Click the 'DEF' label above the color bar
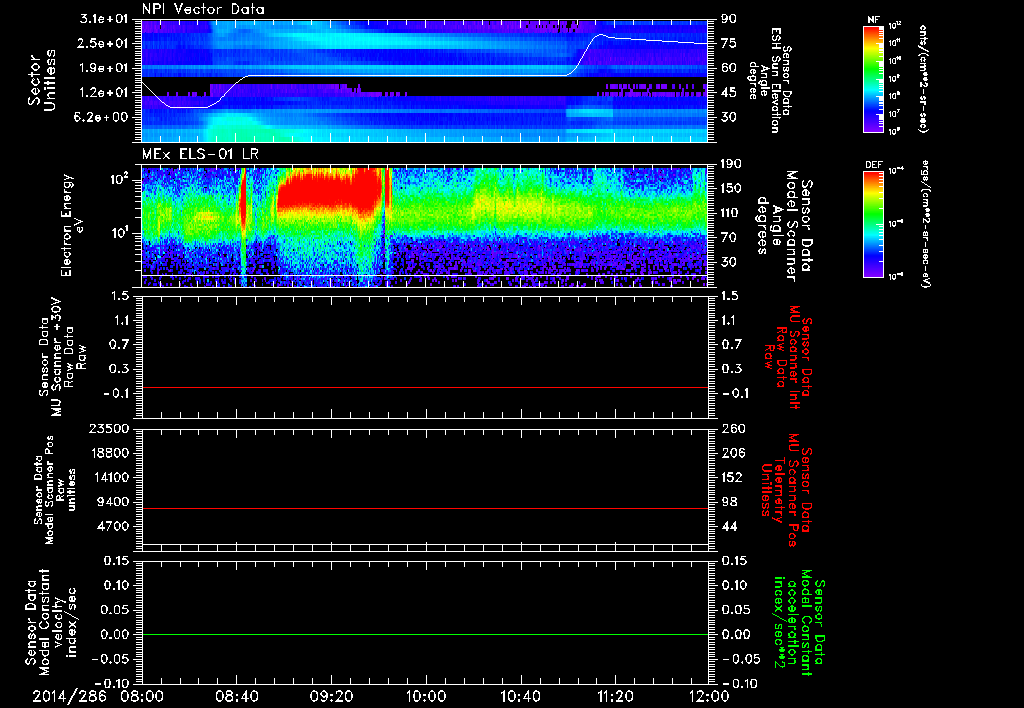The width and height of the screenshot is (1024, 708). pyautogui.click(x=873, y=165)
